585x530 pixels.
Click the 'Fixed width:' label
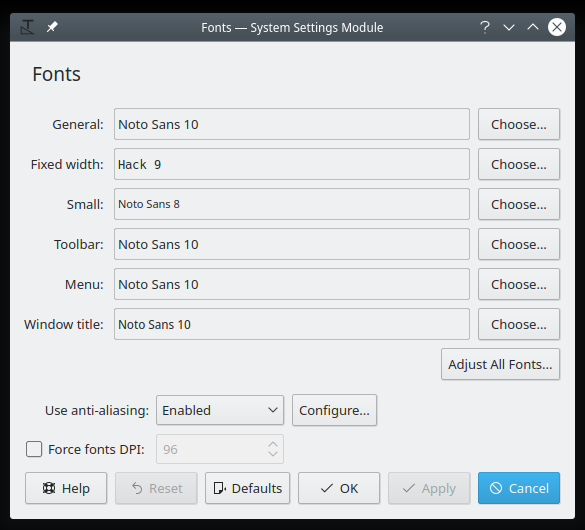point(67,164)
